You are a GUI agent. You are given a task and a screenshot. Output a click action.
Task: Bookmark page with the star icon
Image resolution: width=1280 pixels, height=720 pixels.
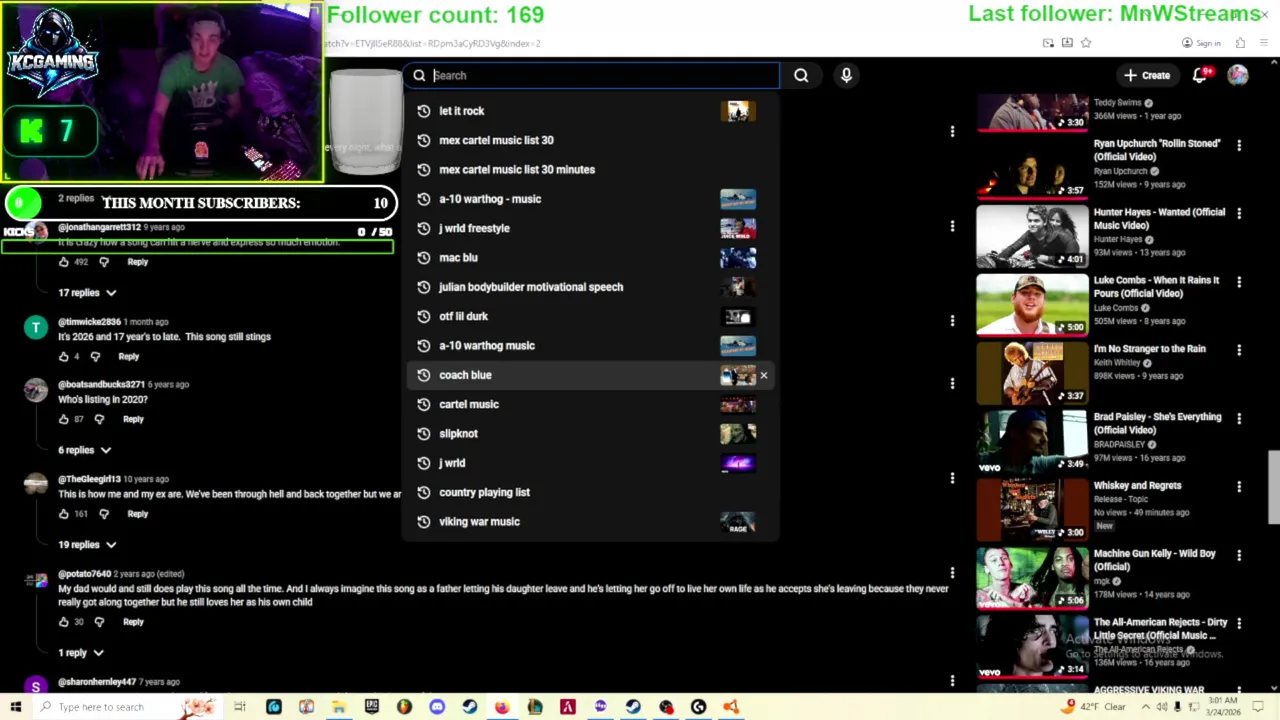1086,43
